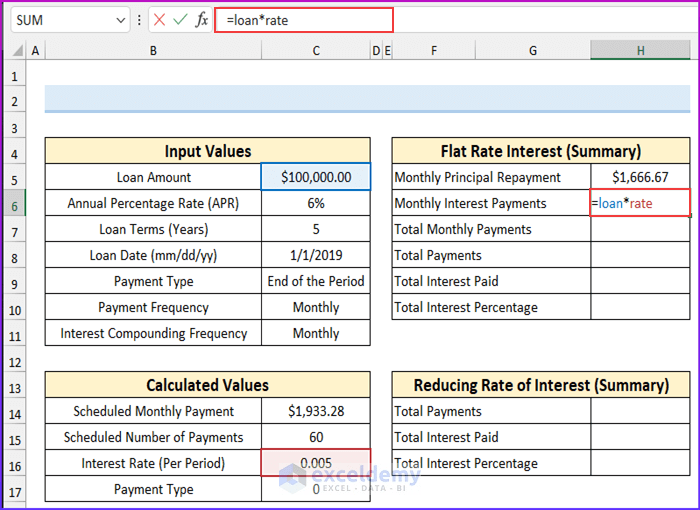
Task: Click the Reducing Rate of Interest heading
Action: click(541, 385)
